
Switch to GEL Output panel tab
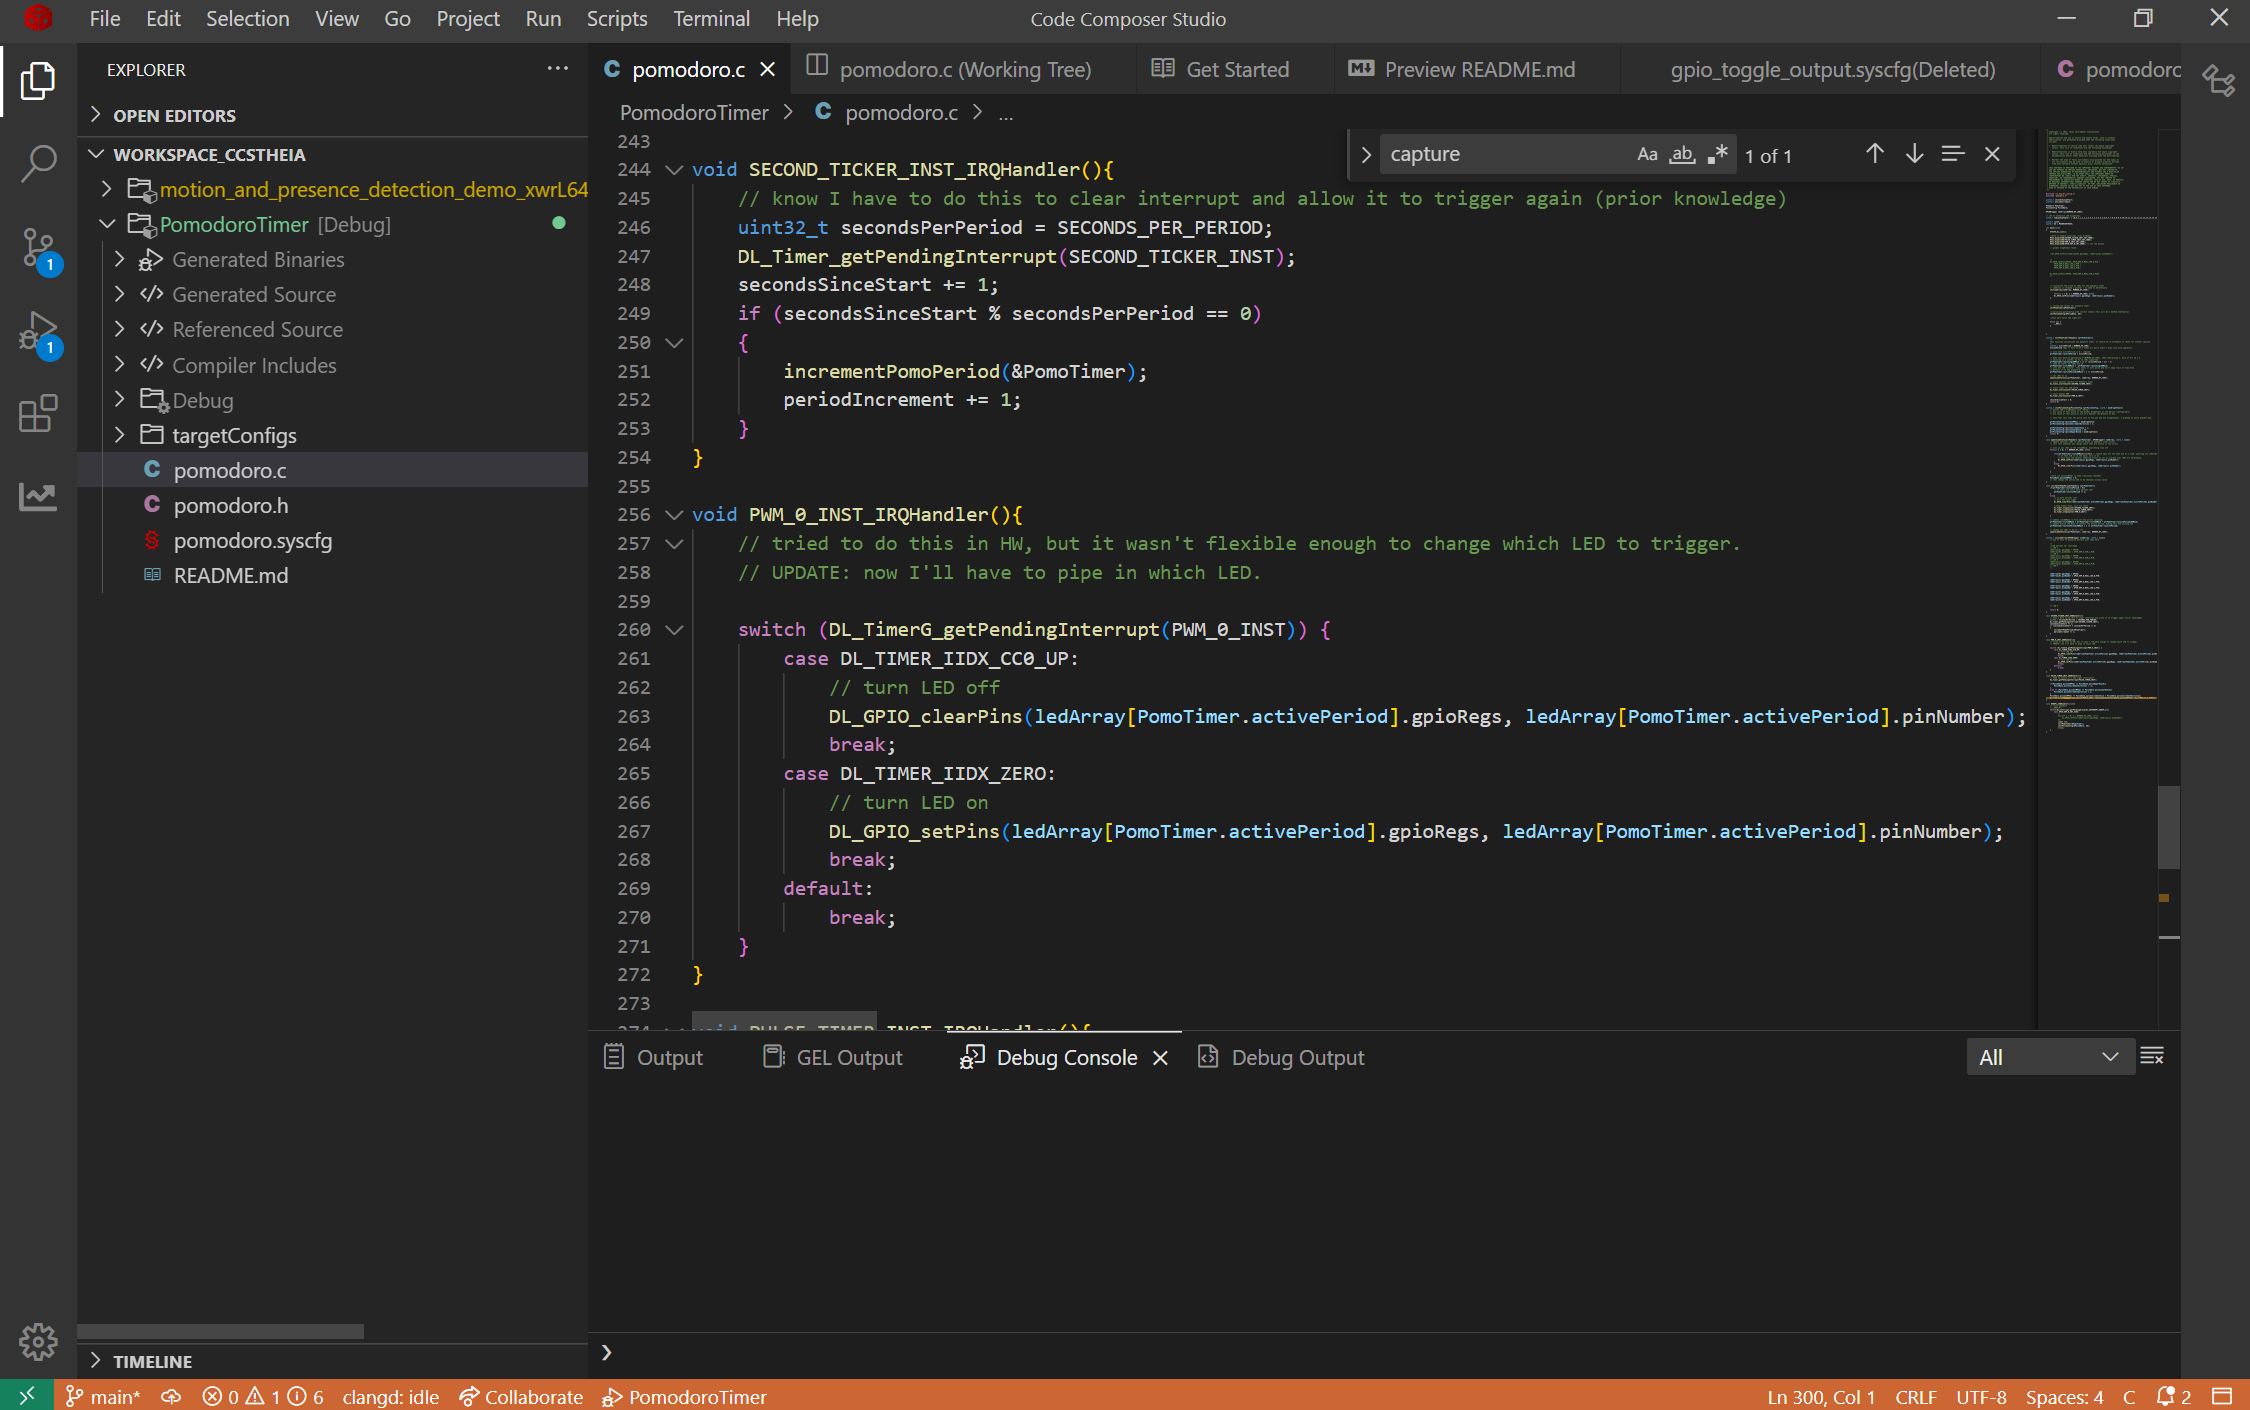coord(833,1058)
